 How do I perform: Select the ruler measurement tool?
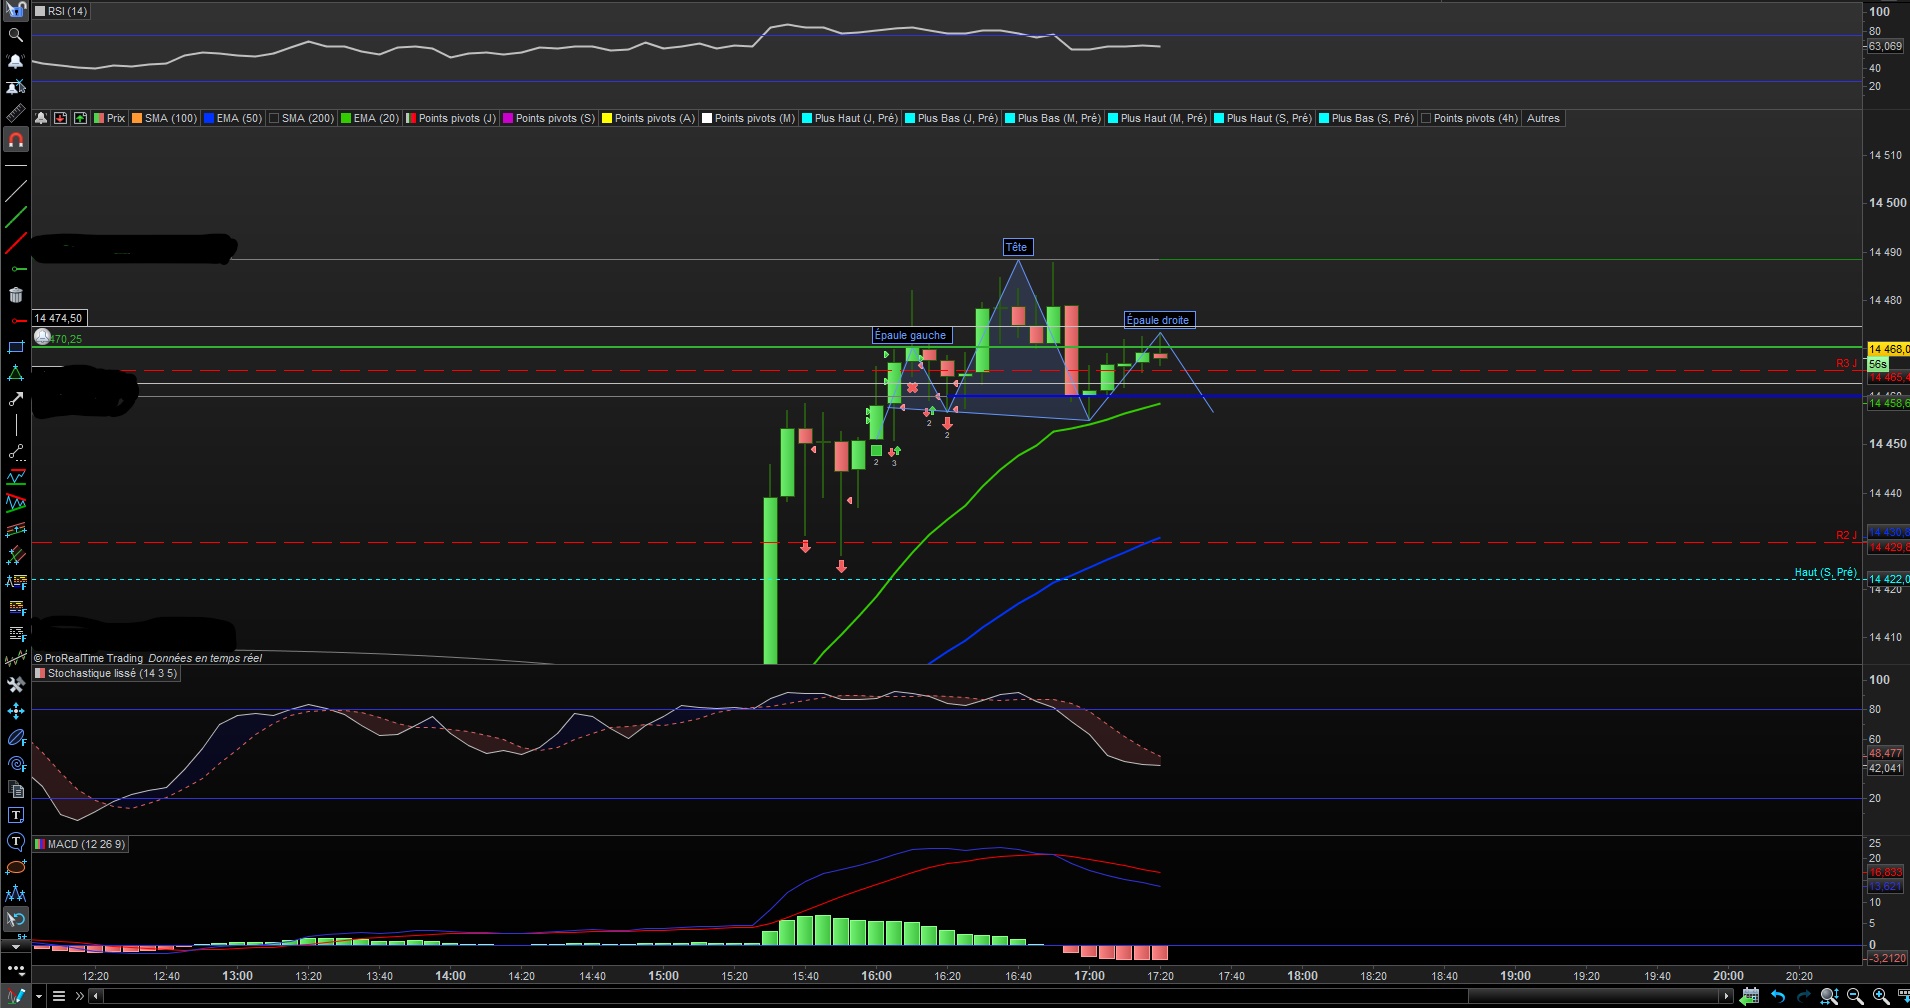tap(15, 113)
